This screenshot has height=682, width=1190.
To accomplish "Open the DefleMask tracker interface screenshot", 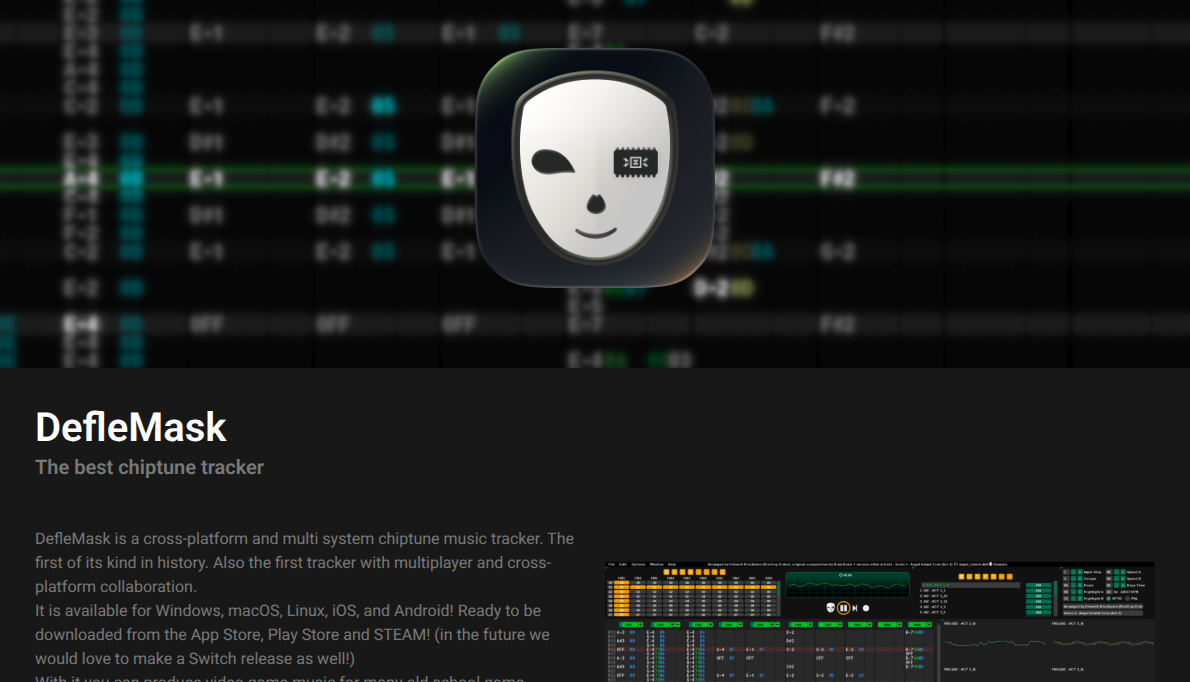I will (880, 621).
